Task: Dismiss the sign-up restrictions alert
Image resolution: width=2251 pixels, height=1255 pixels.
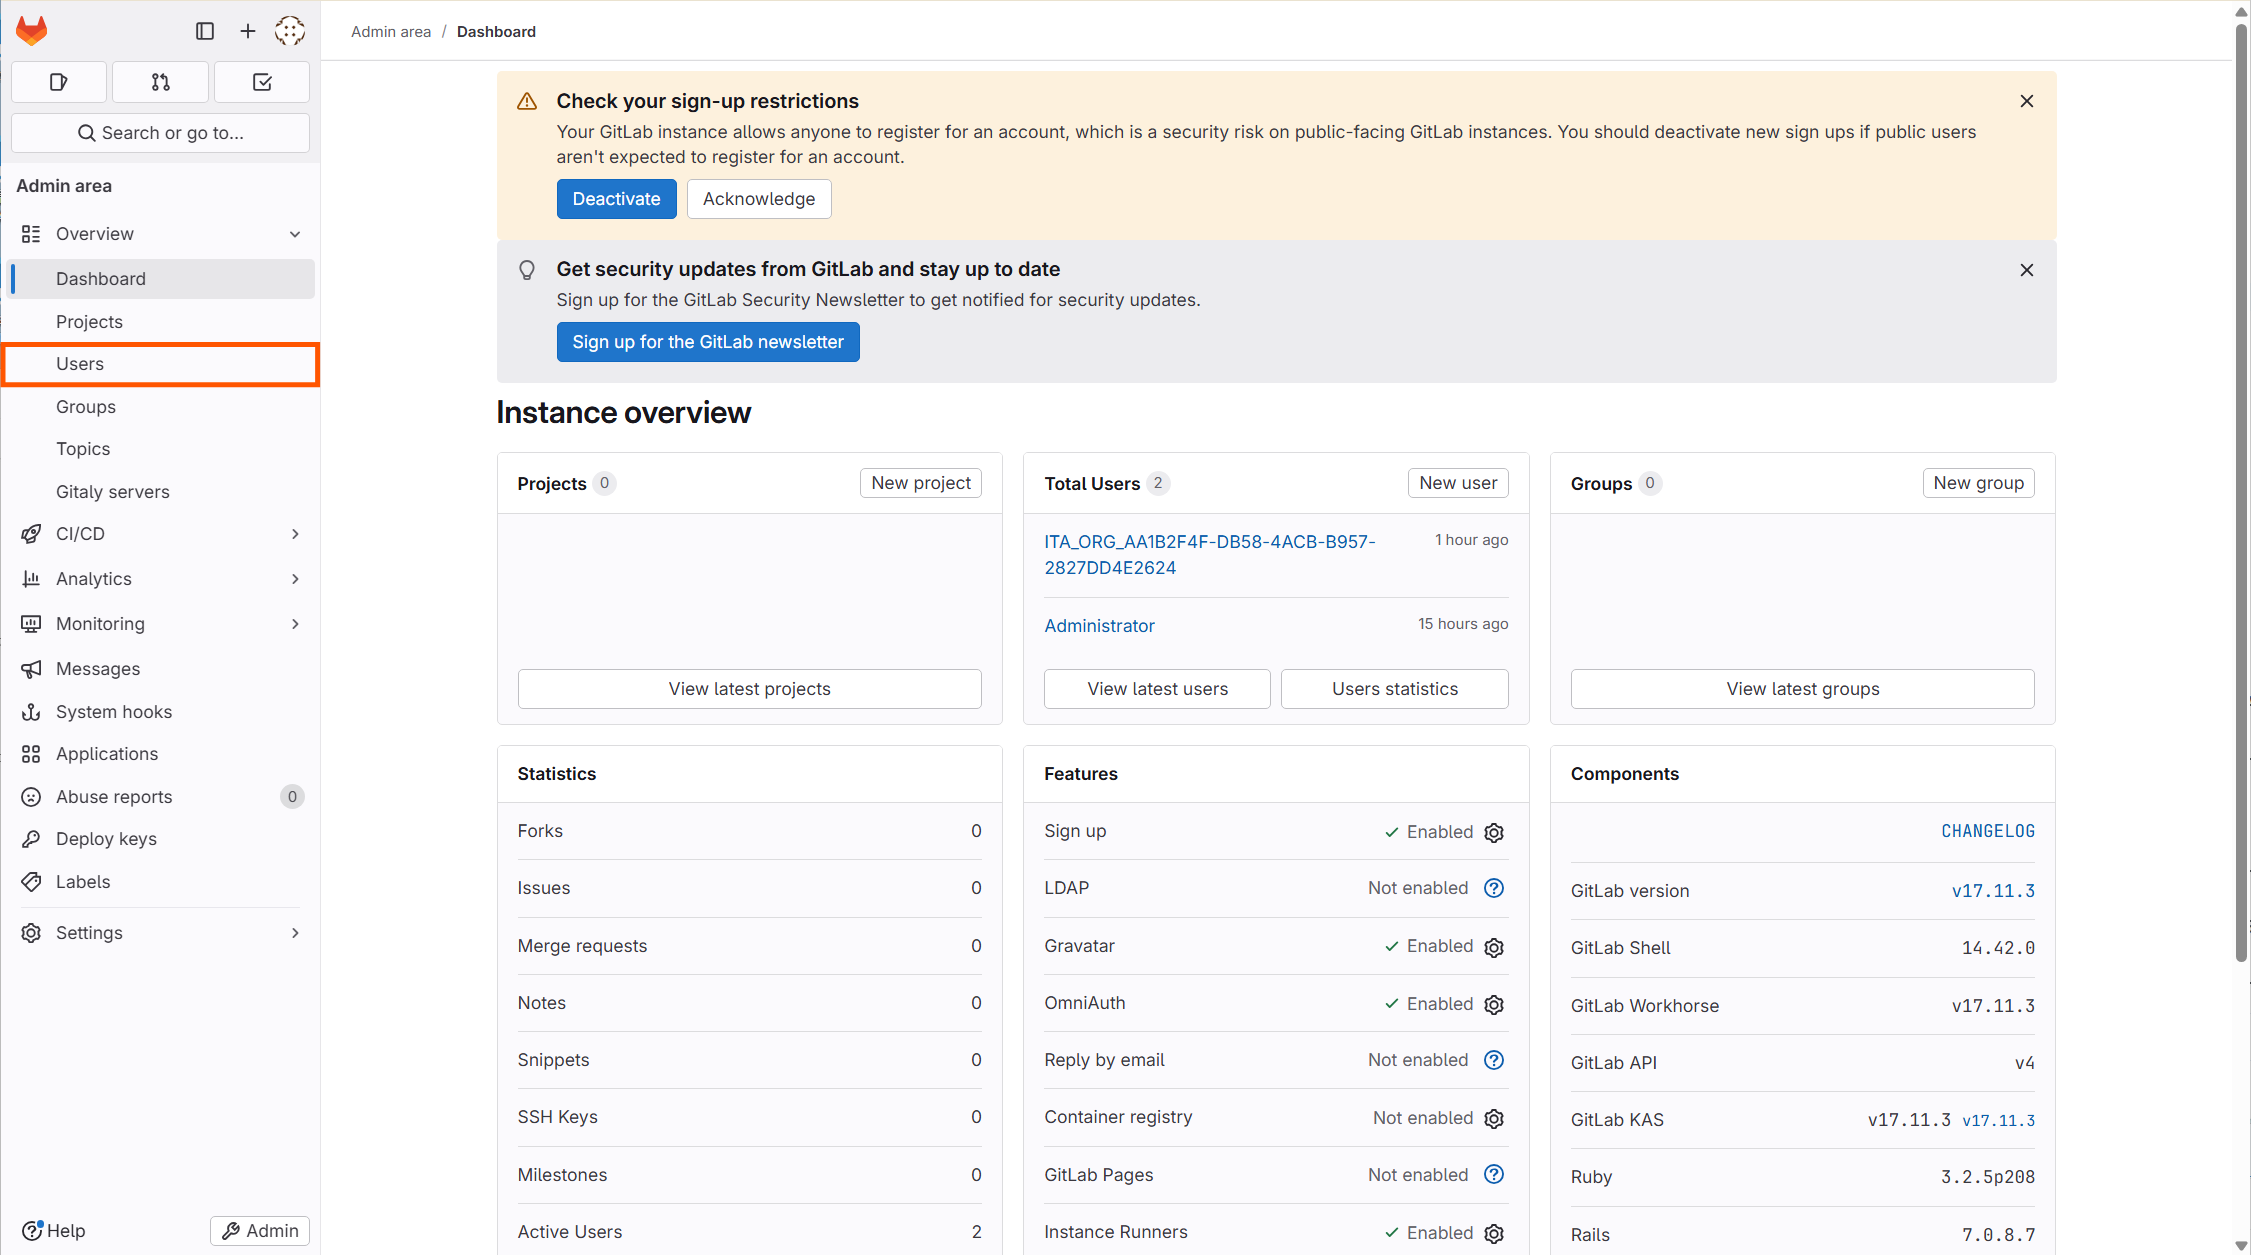Action: (x=2027, y=101)
